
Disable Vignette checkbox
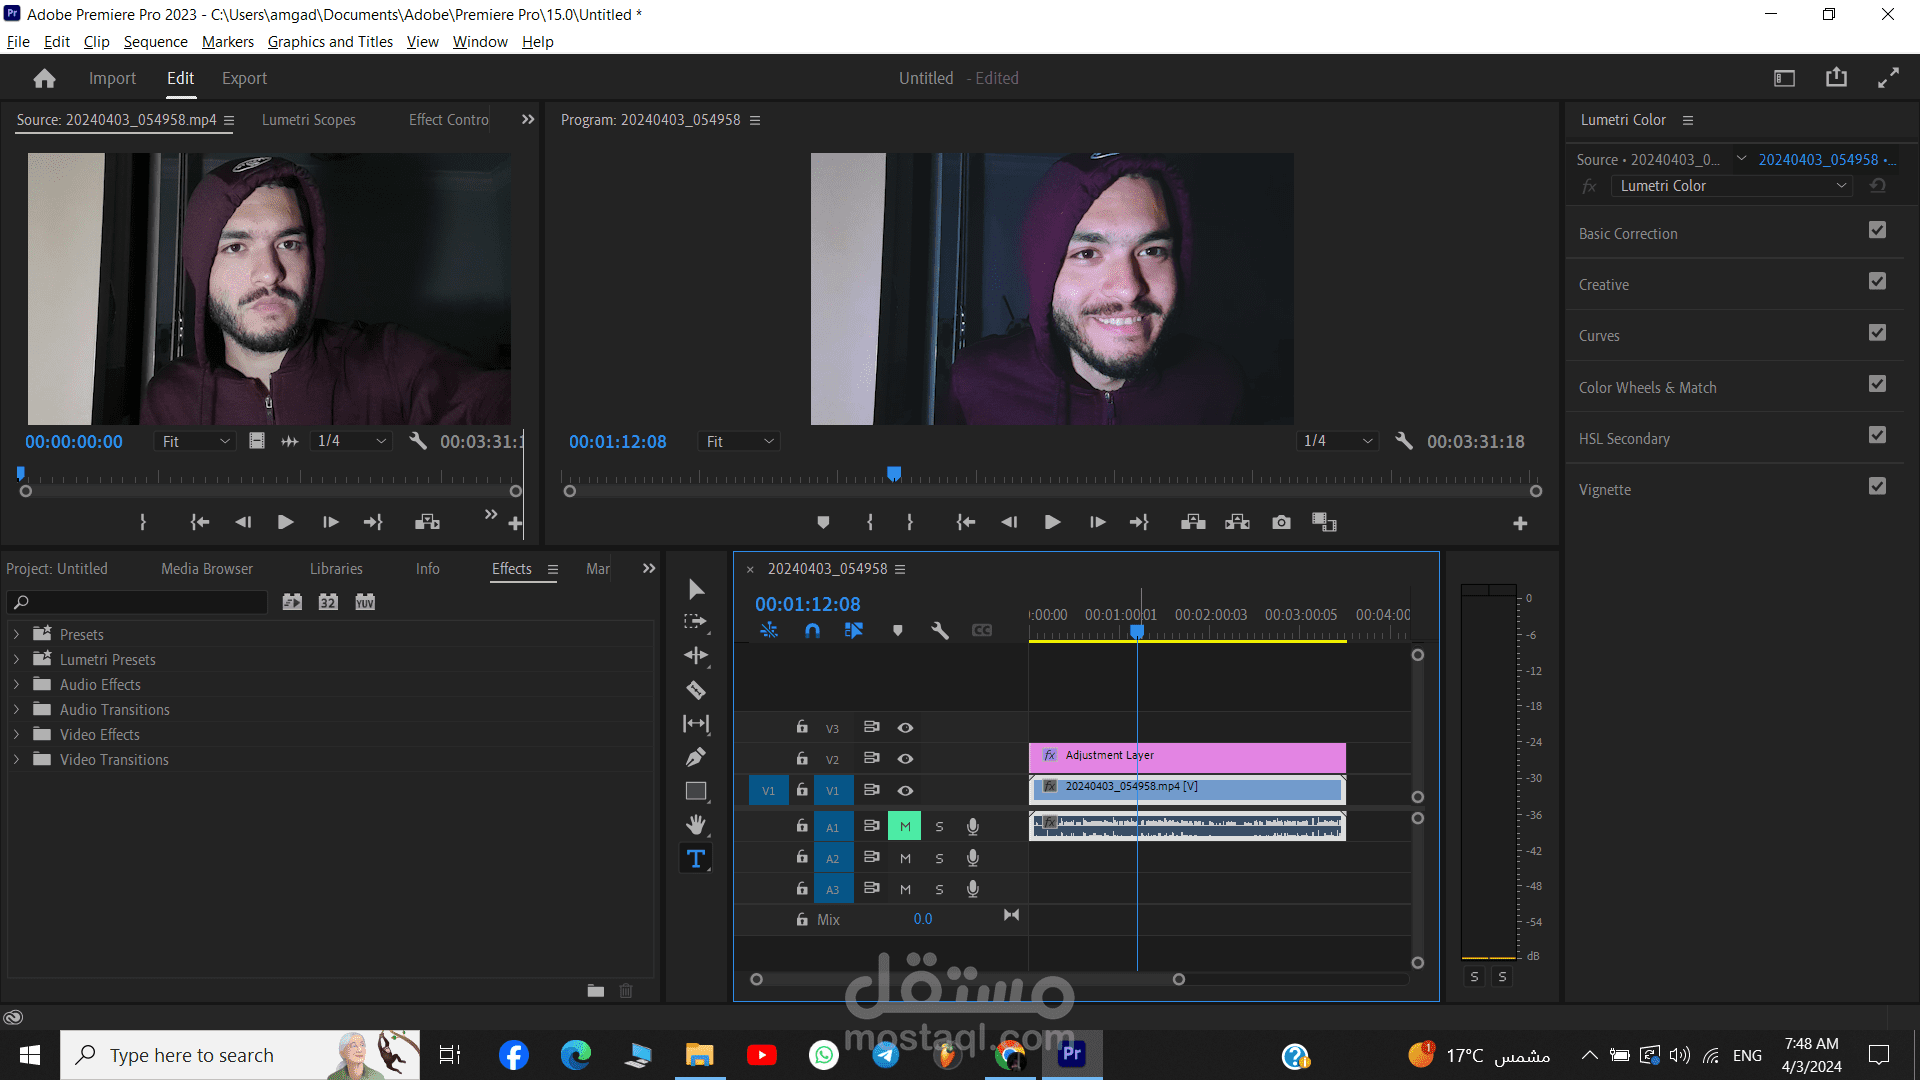point(1877,486)
